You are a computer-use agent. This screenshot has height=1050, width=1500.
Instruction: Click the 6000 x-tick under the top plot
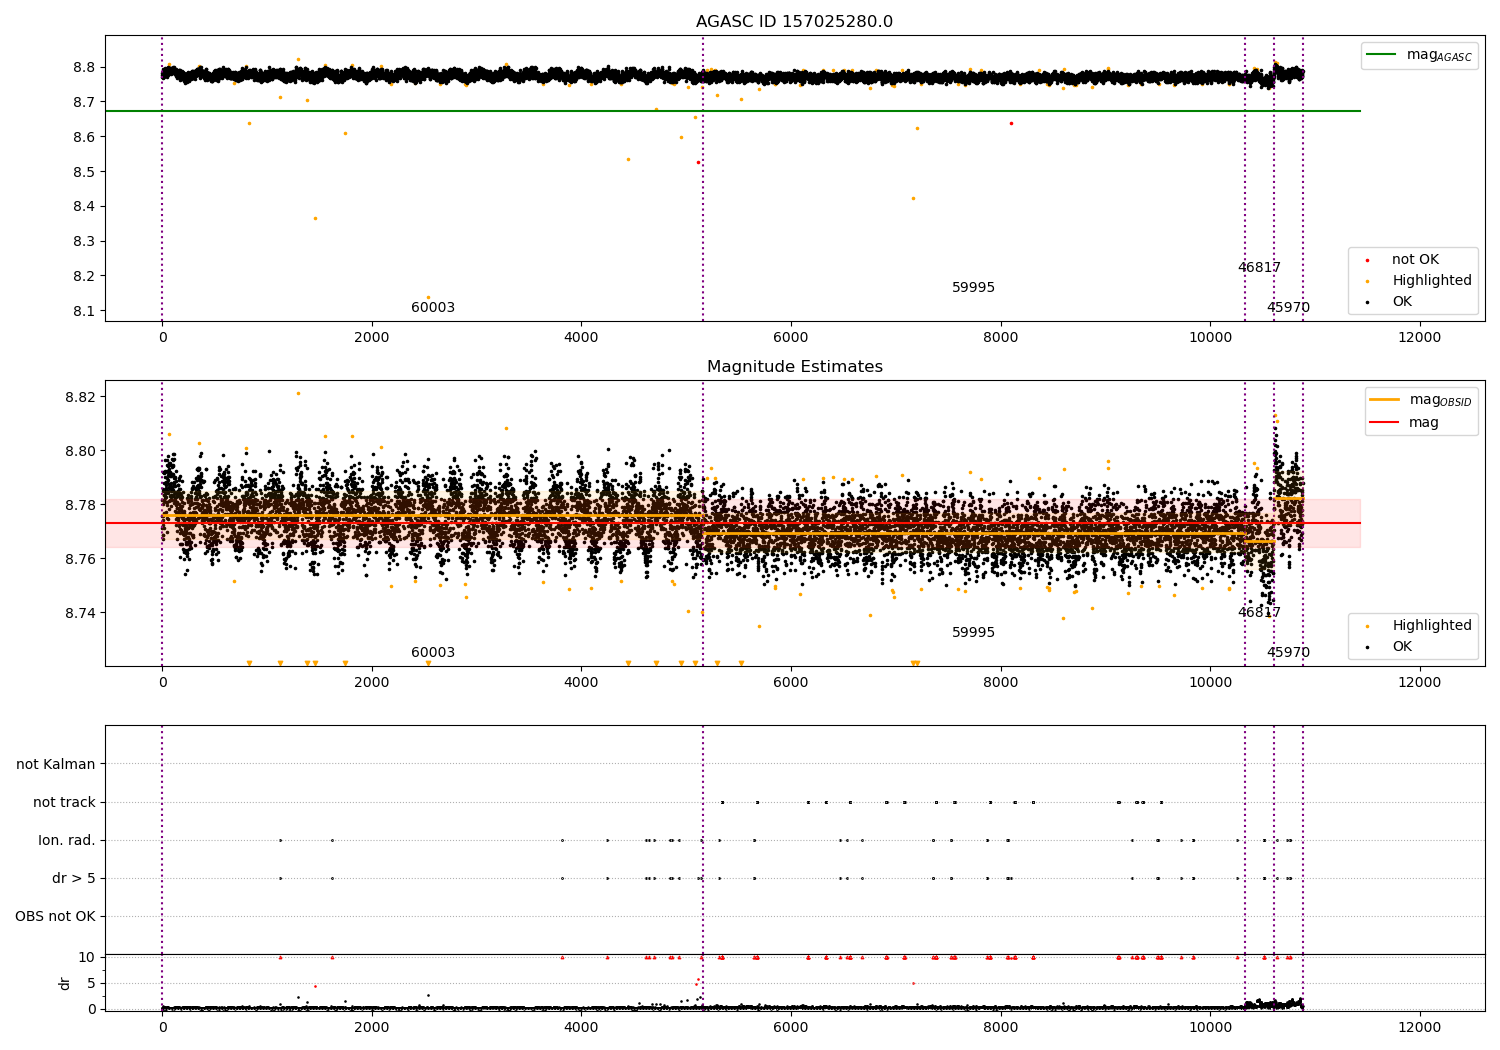(x=791, y=337)
